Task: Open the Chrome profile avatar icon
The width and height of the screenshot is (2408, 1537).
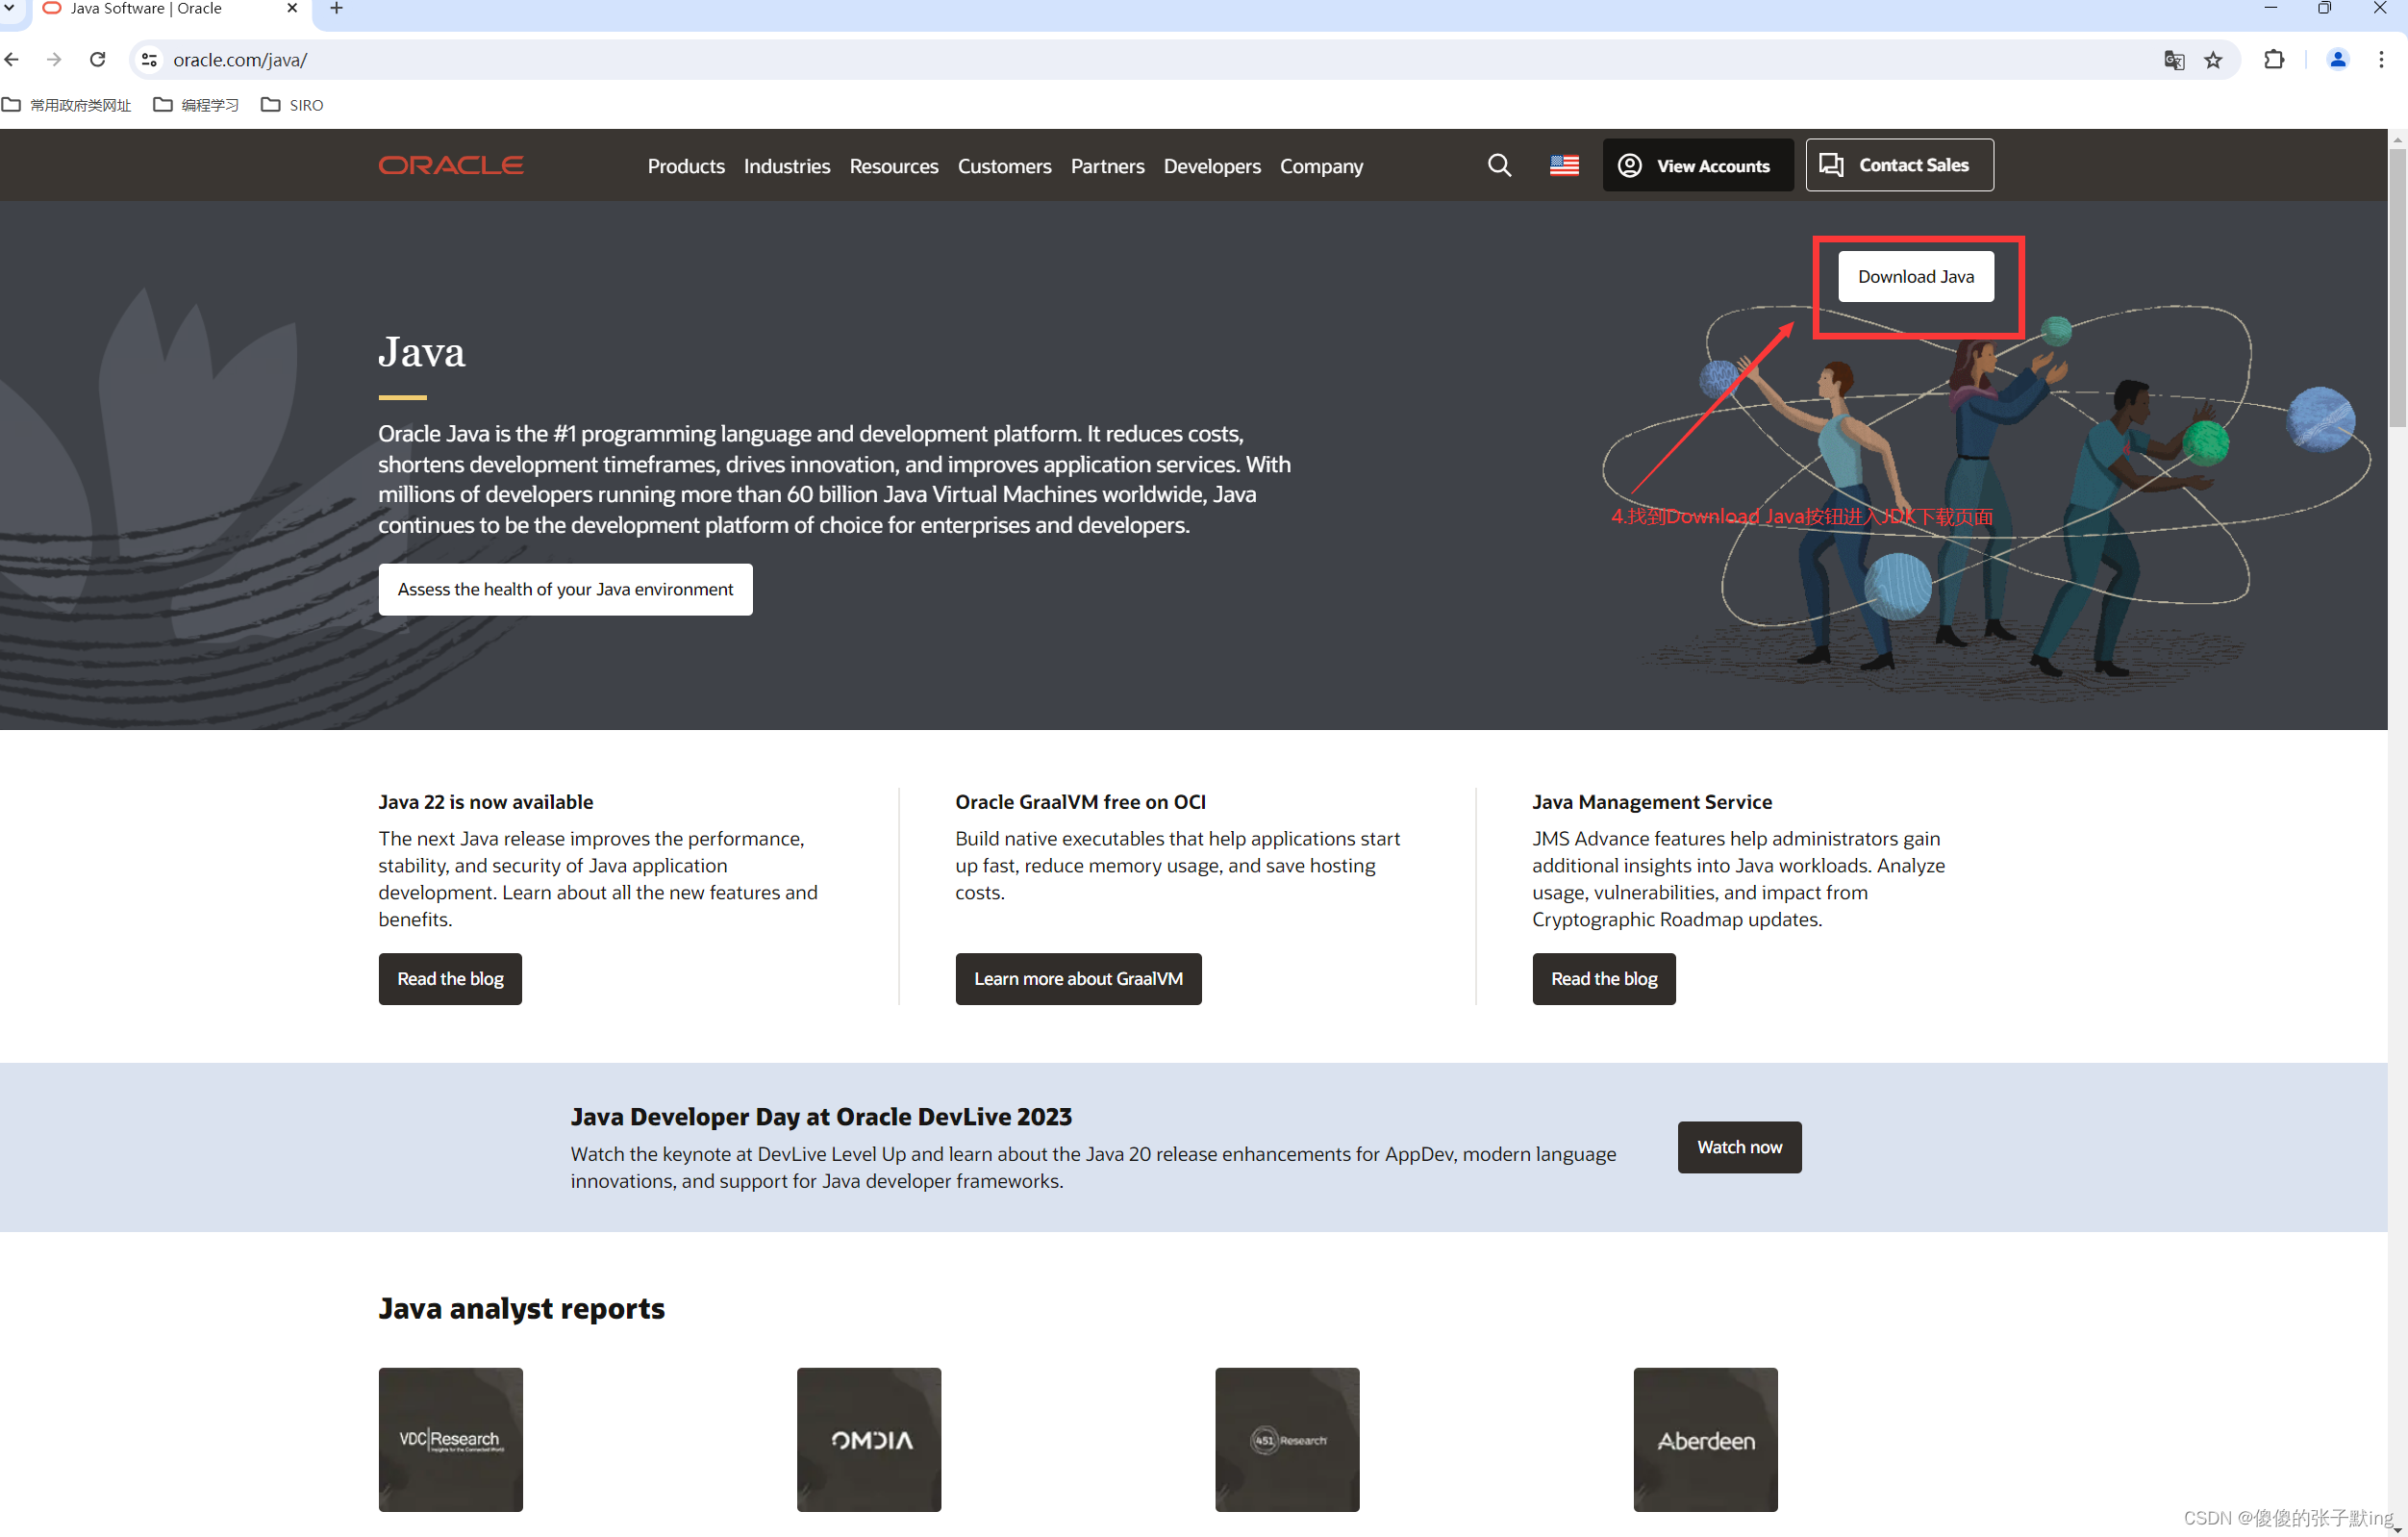Action: point(2337,60)
